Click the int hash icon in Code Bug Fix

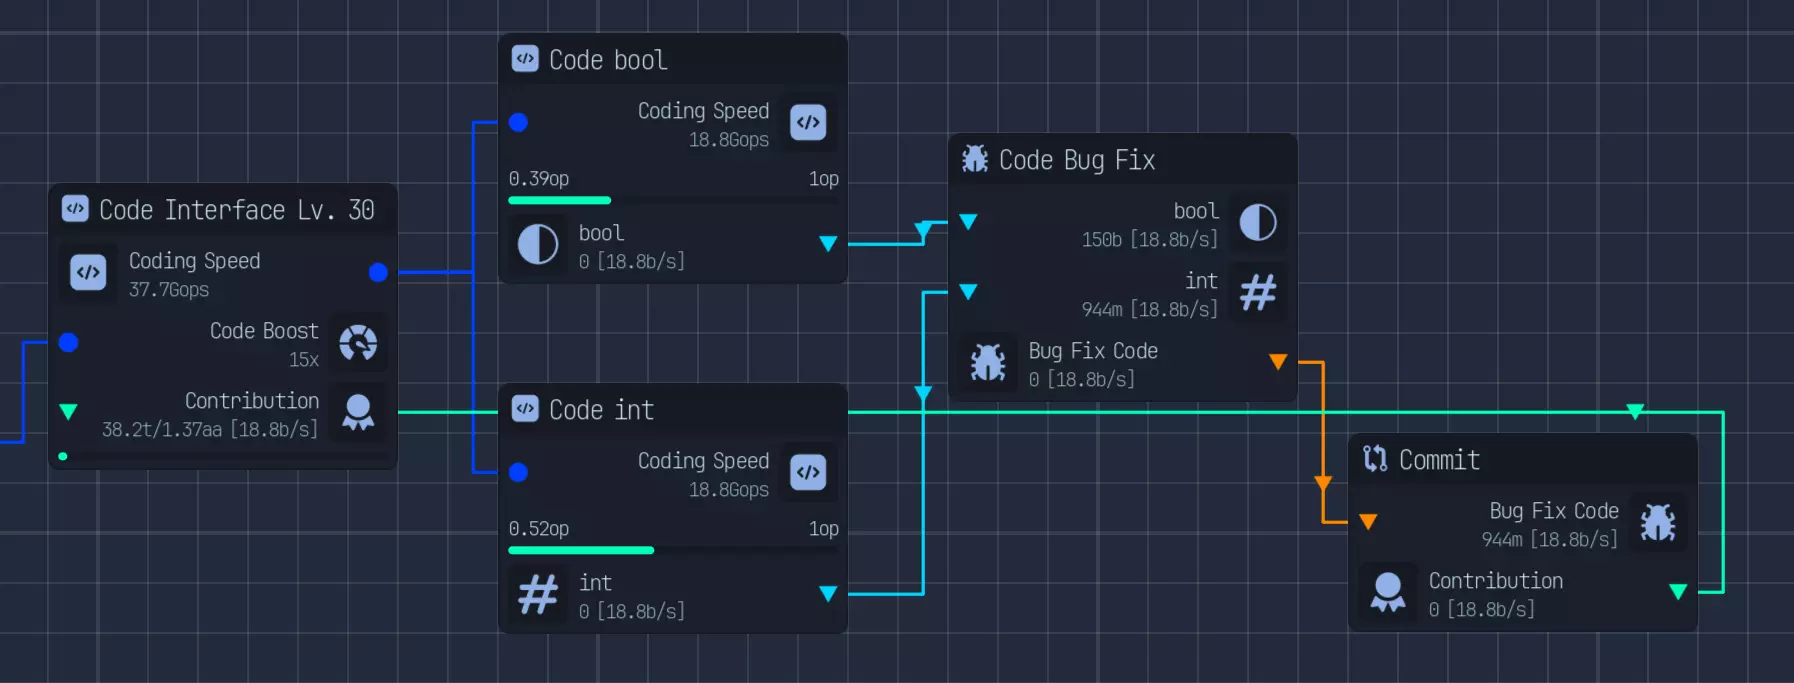click(1258, 292)
